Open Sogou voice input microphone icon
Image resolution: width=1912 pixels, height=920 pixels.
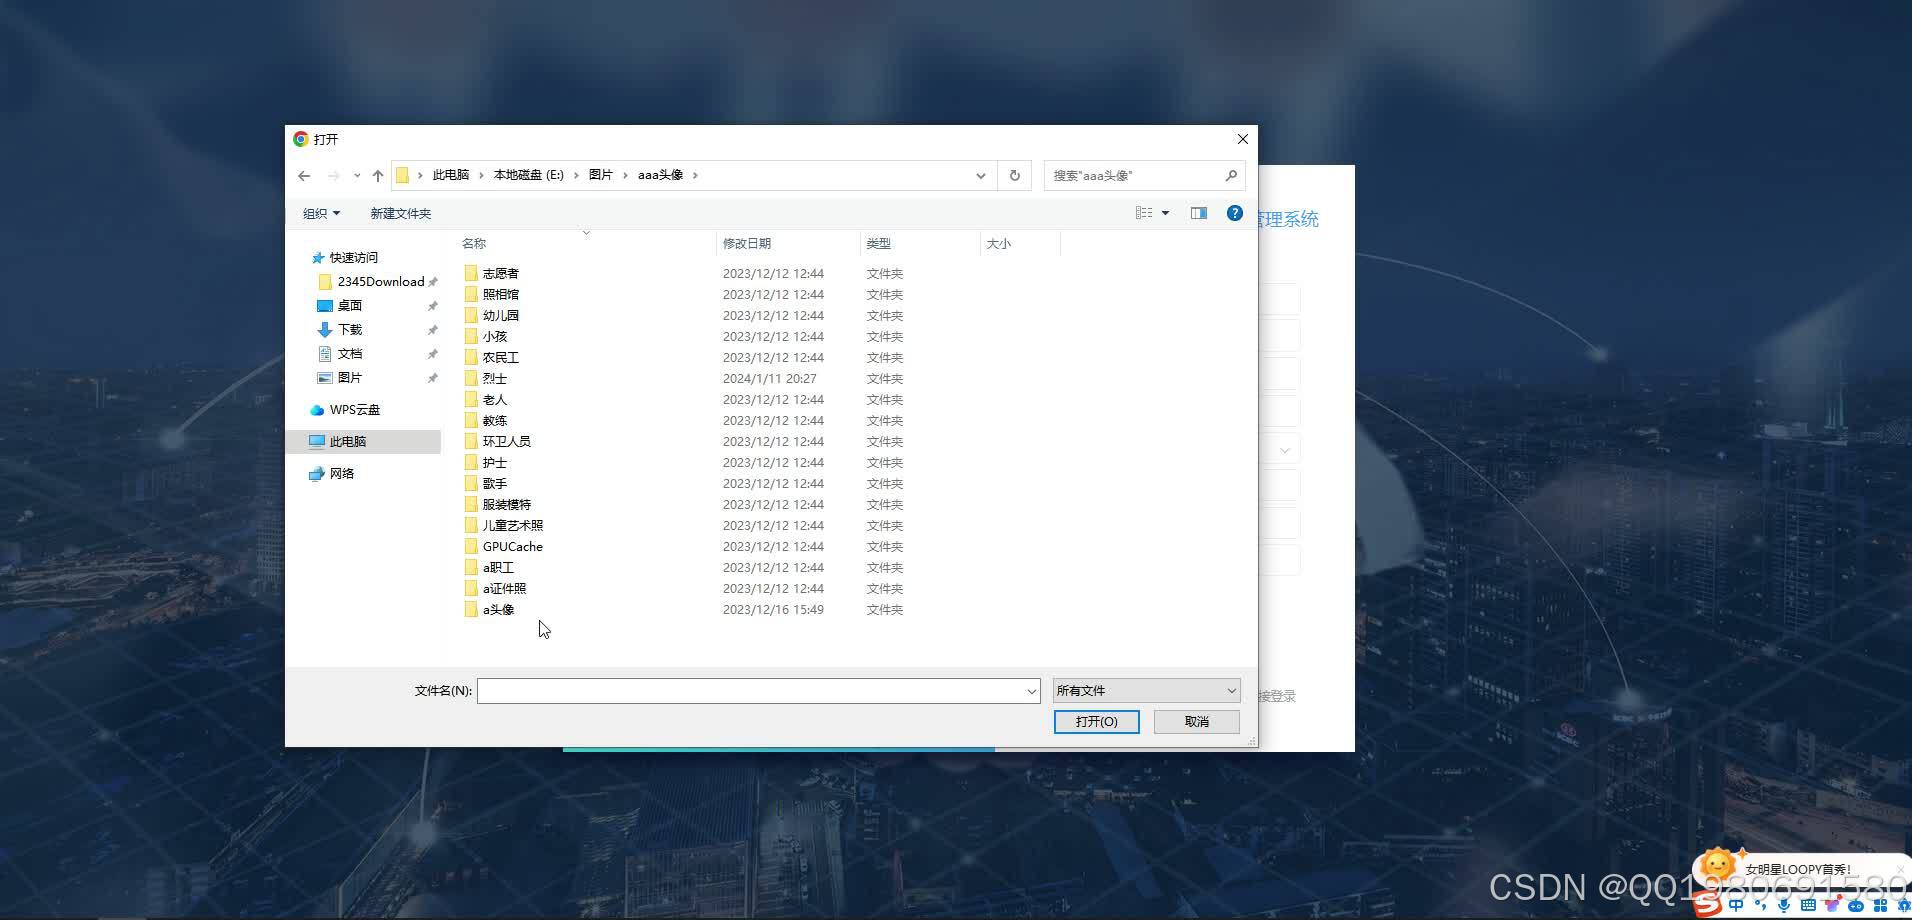click(1784, 906)
